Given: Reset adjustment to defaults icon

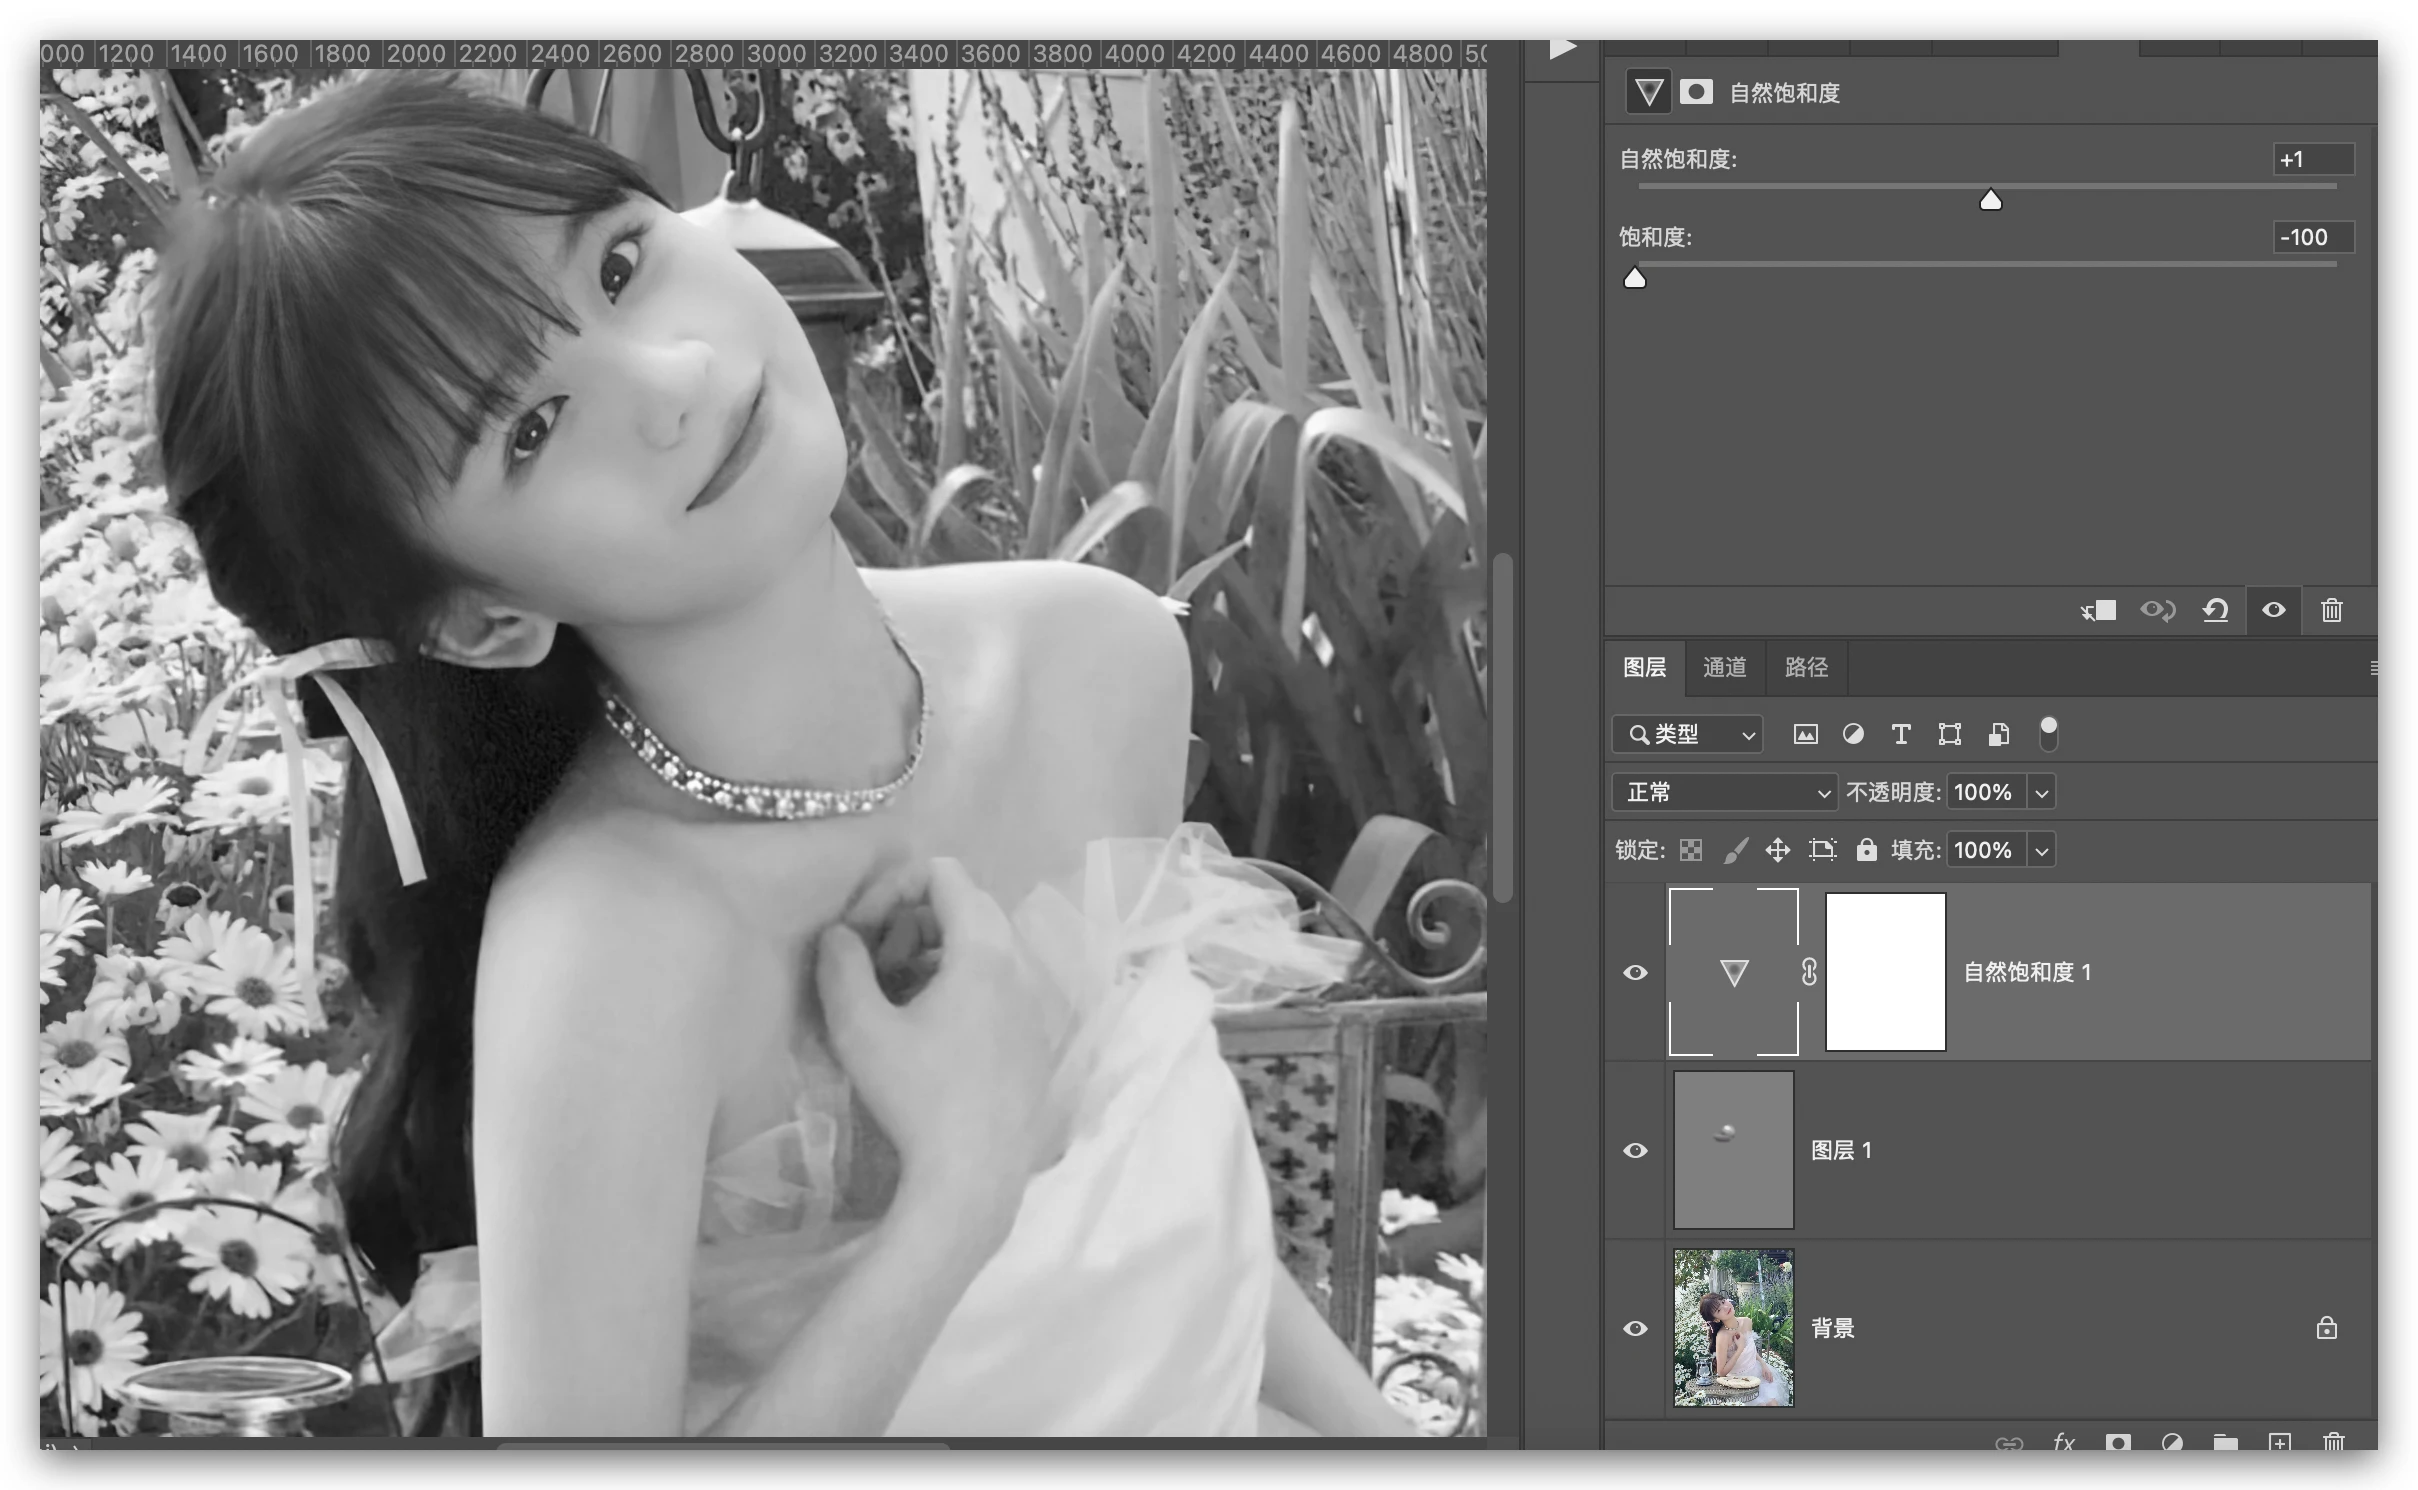Looking at the screenshot, I should click(2215, 610).
